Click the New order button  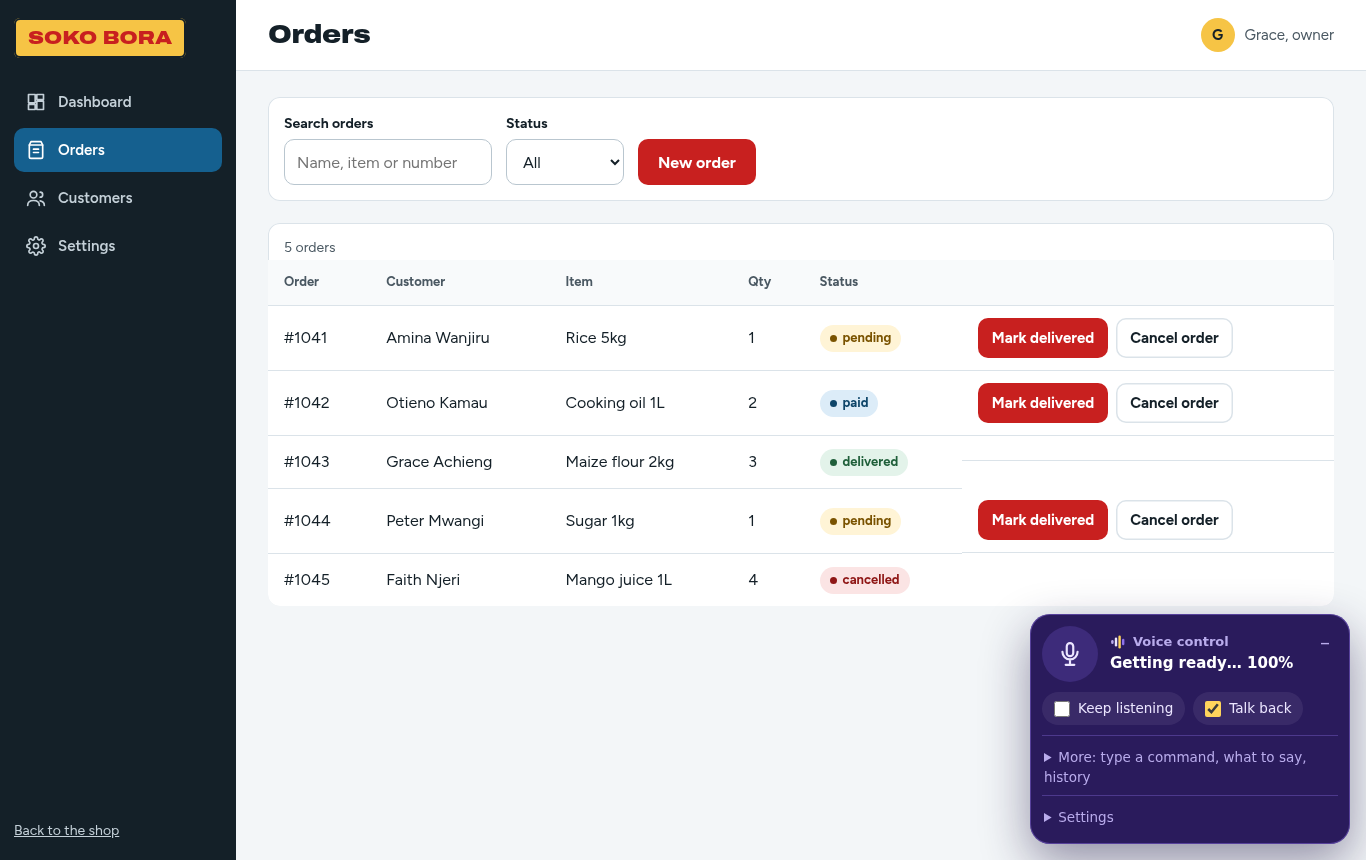697,162
